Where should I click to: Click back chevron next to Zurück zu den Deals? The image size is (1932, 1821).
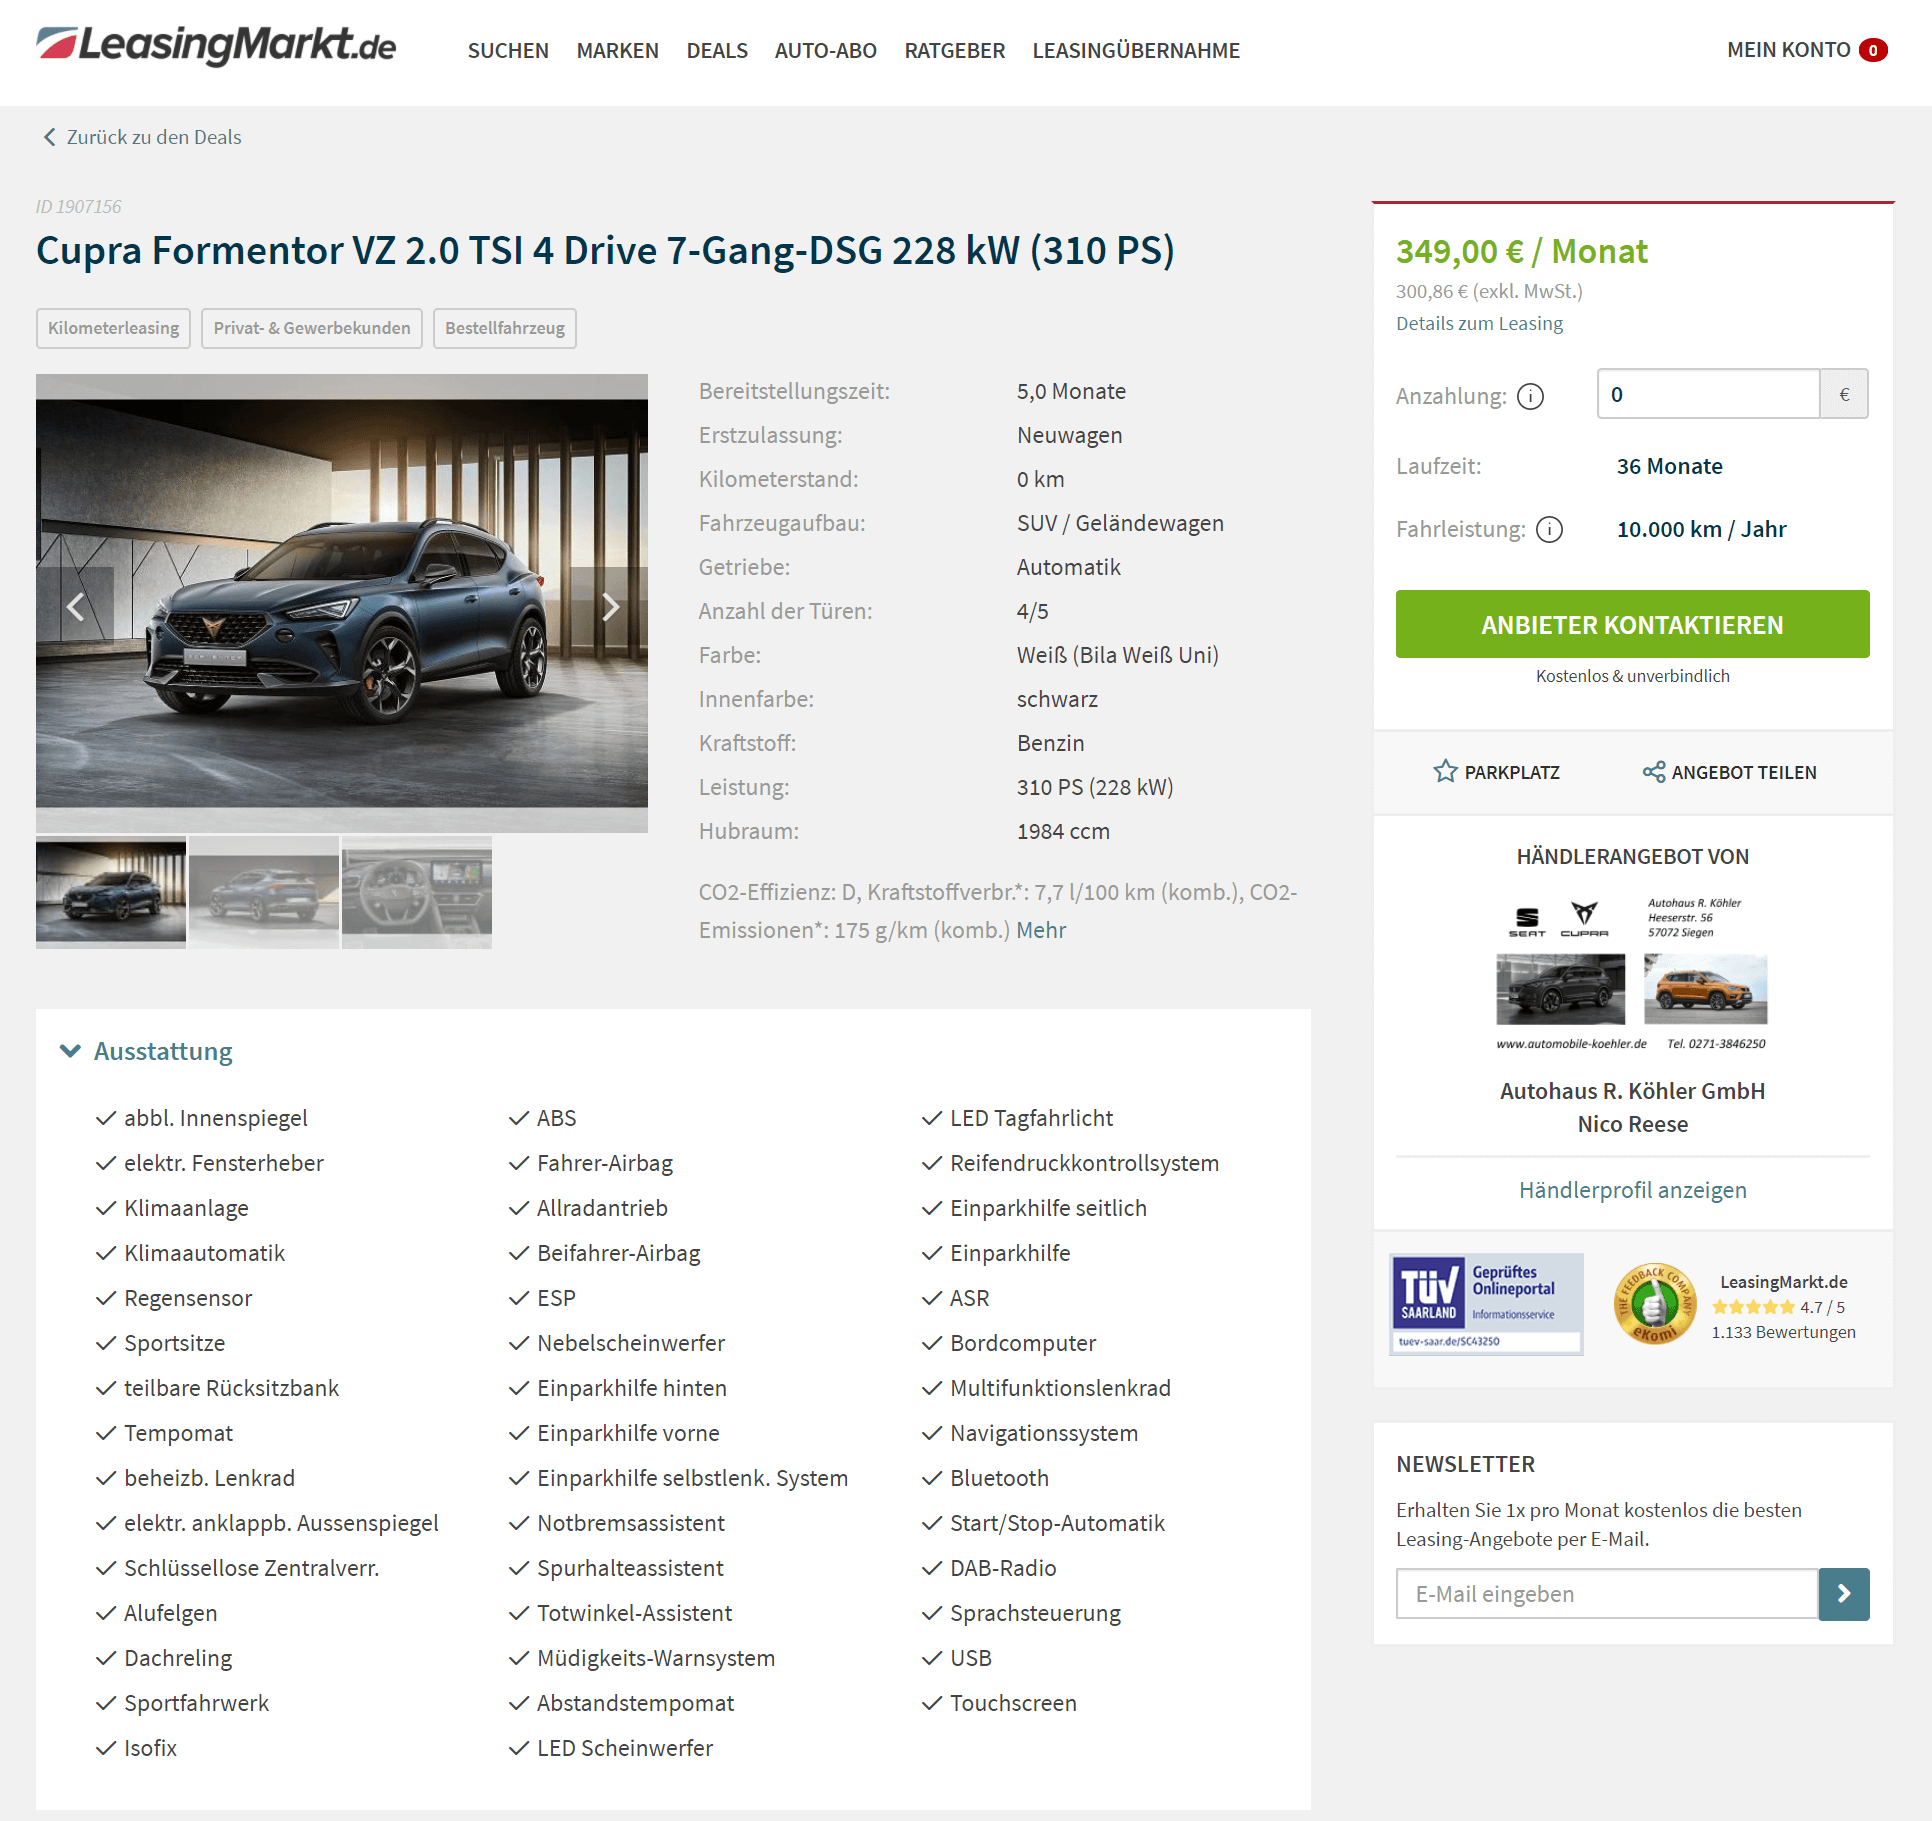[x=49, y=137]
